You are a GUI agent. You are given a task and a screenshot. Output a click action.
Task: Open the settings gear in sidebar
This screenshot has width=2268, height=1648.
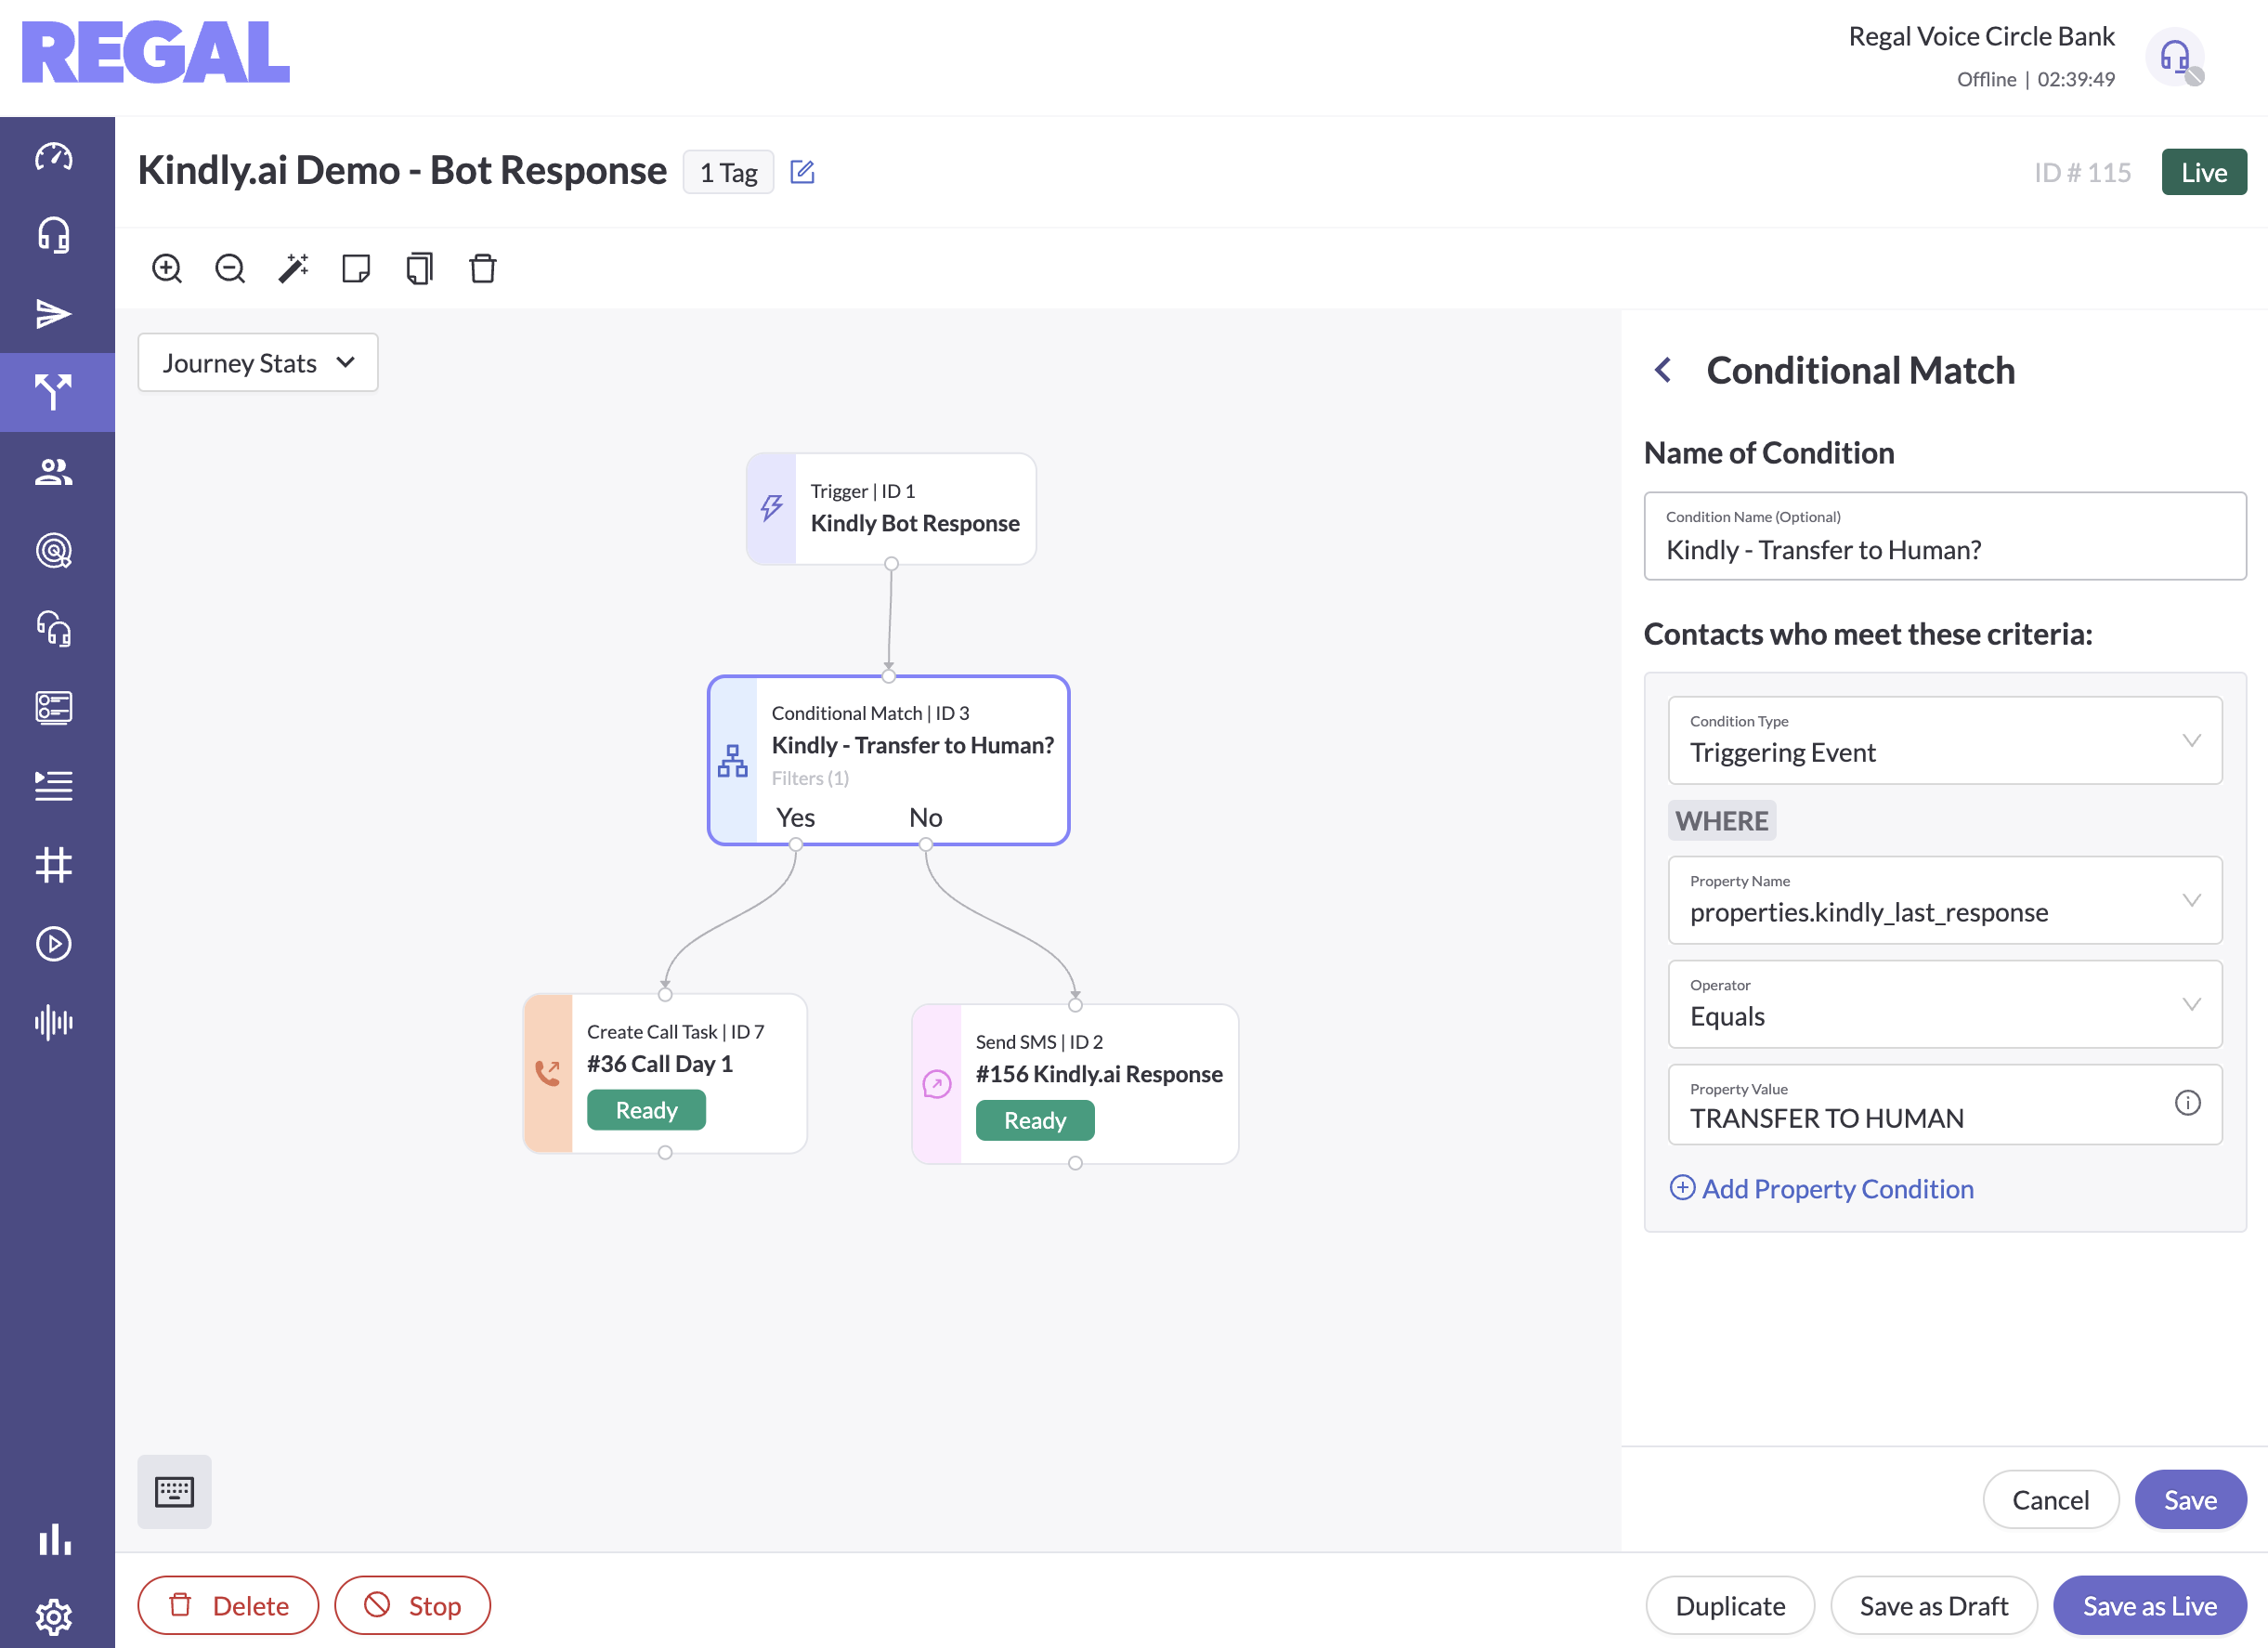pyautogui.click(x=54, y=1616)
